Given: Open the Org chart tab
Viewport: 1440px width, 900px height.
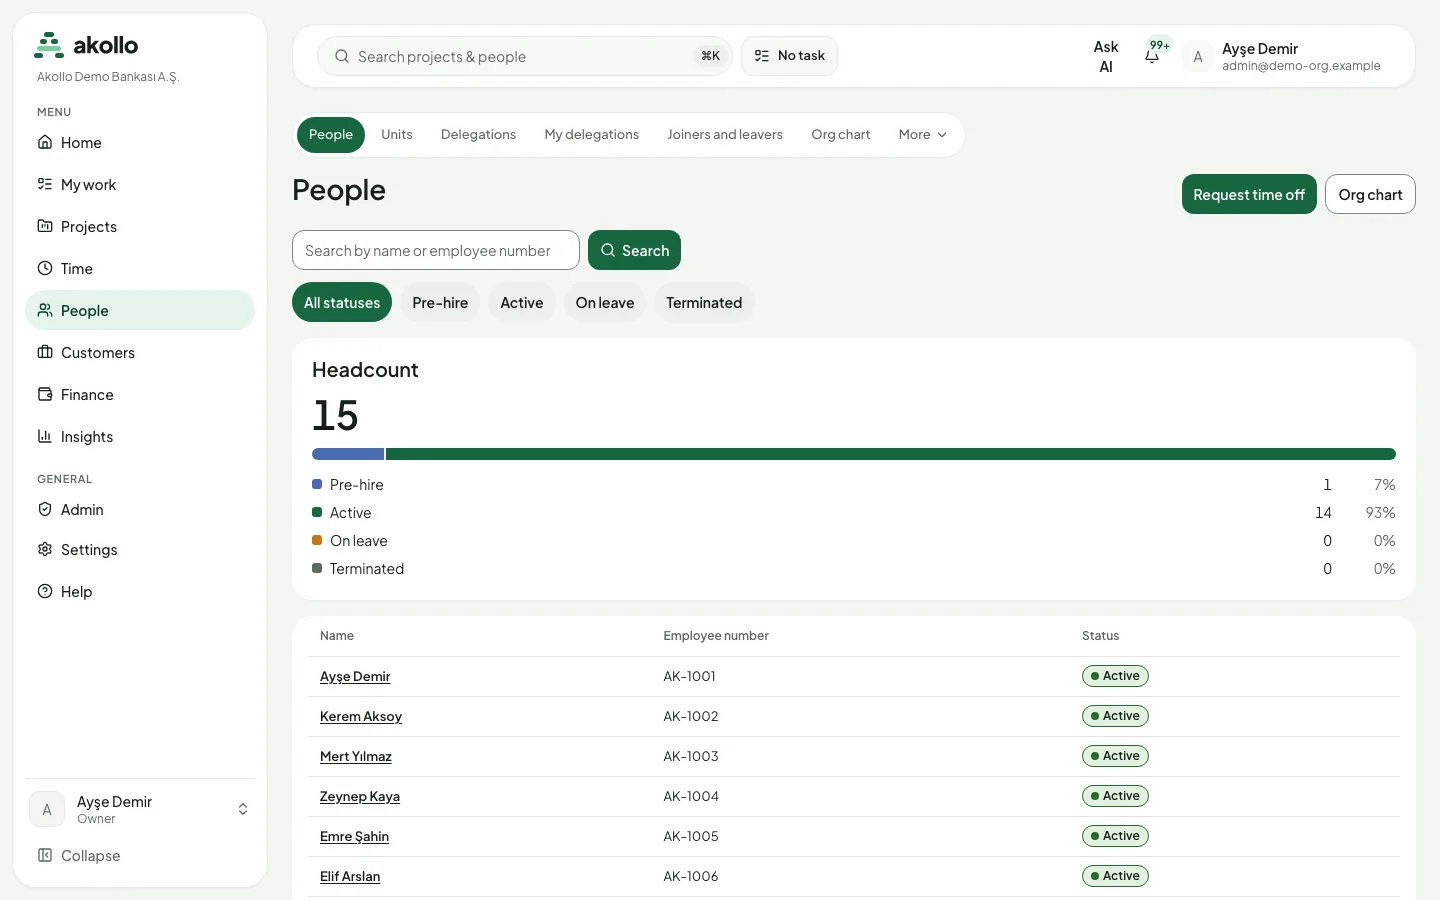Looking at the screenshot, I should pyautogui.click(x=841, y=135).
